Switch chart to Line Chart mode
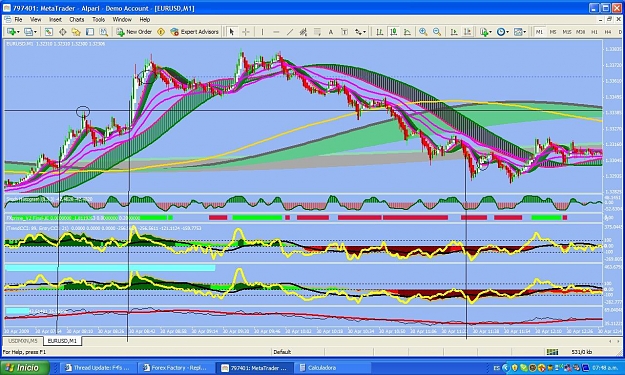 (x=407, y=32)
